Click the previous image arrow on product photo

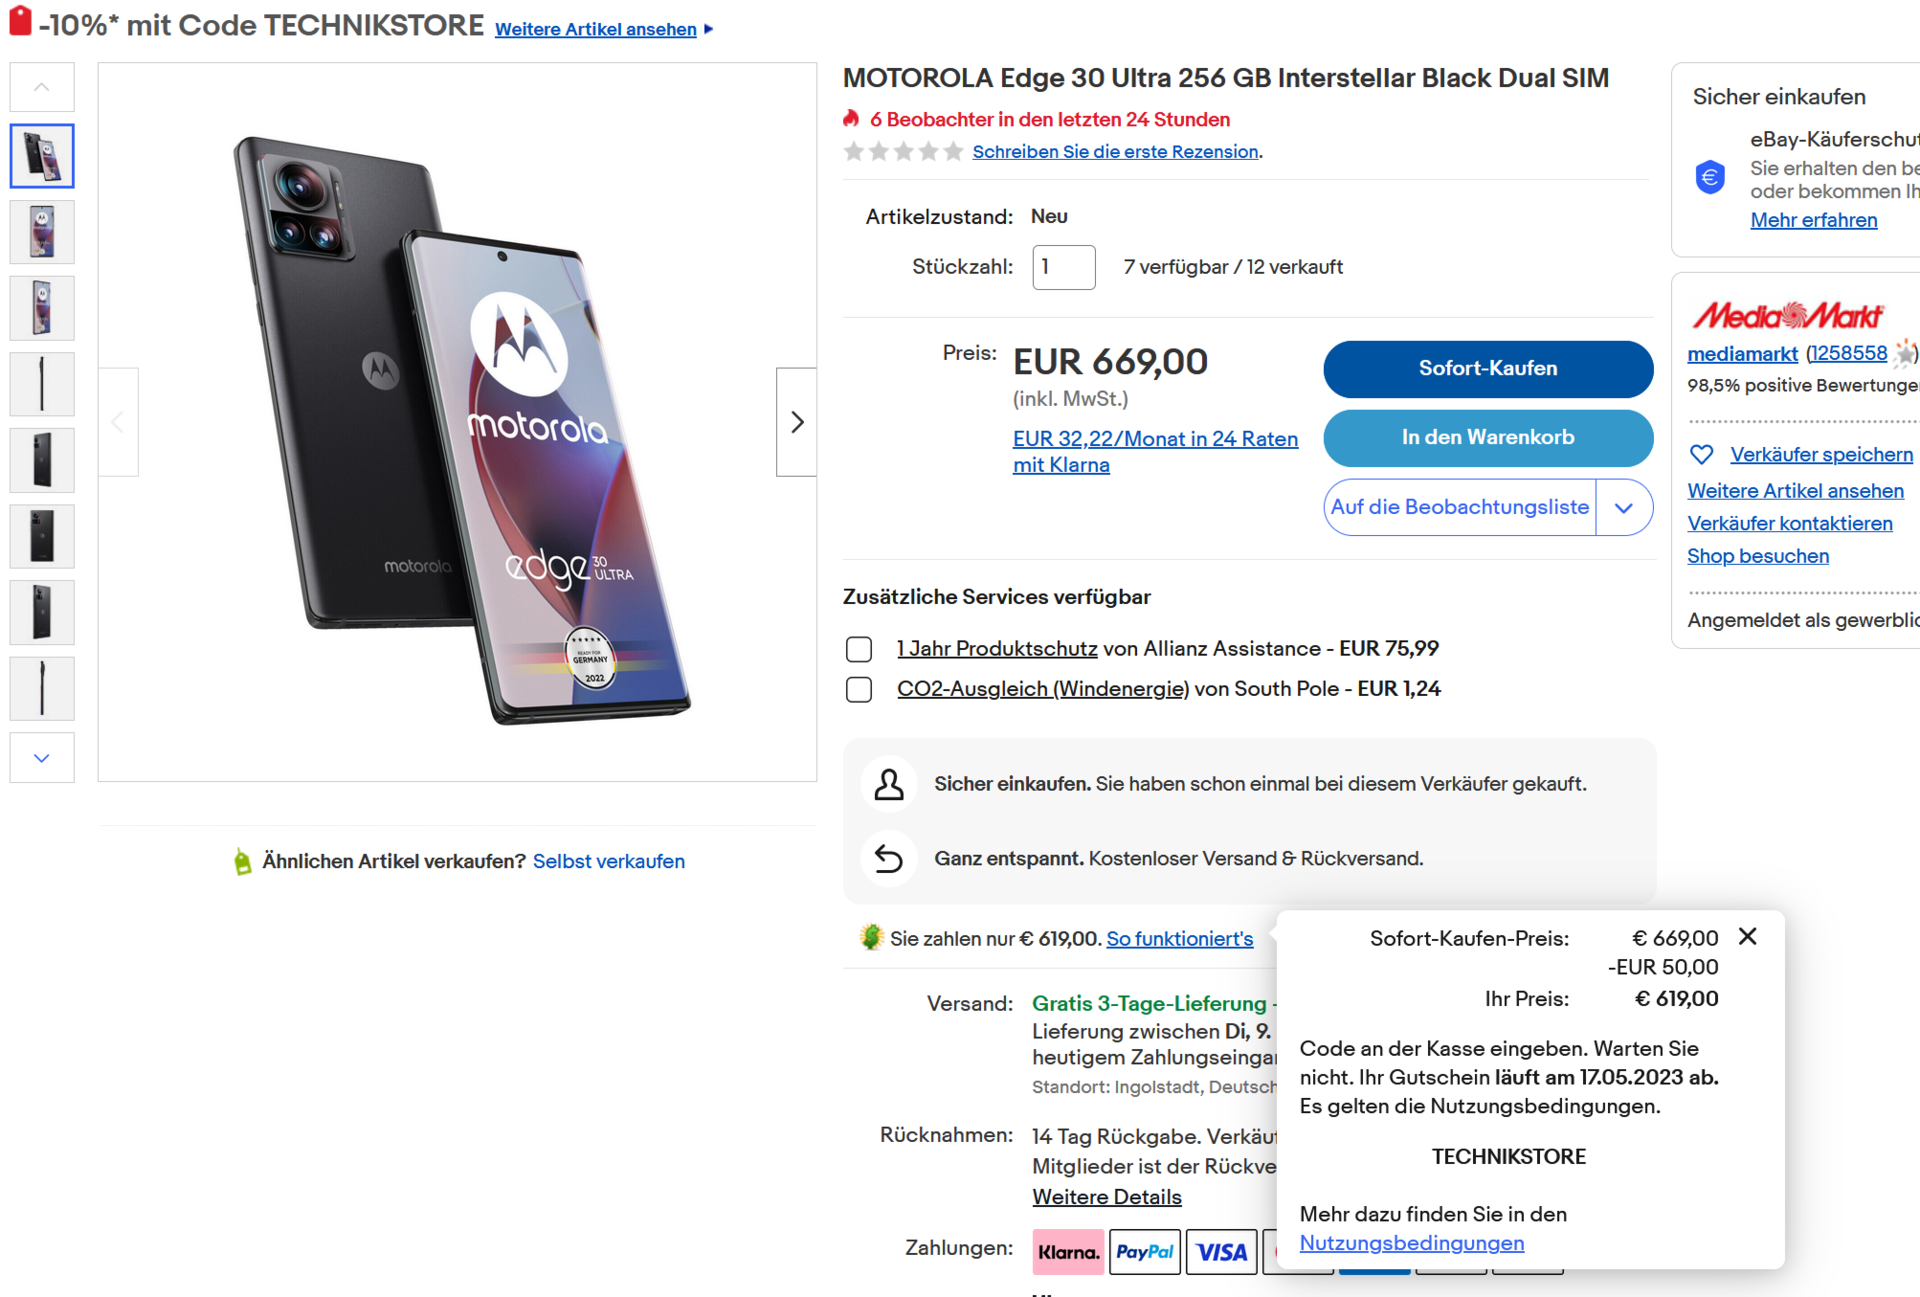click(118, 422)
